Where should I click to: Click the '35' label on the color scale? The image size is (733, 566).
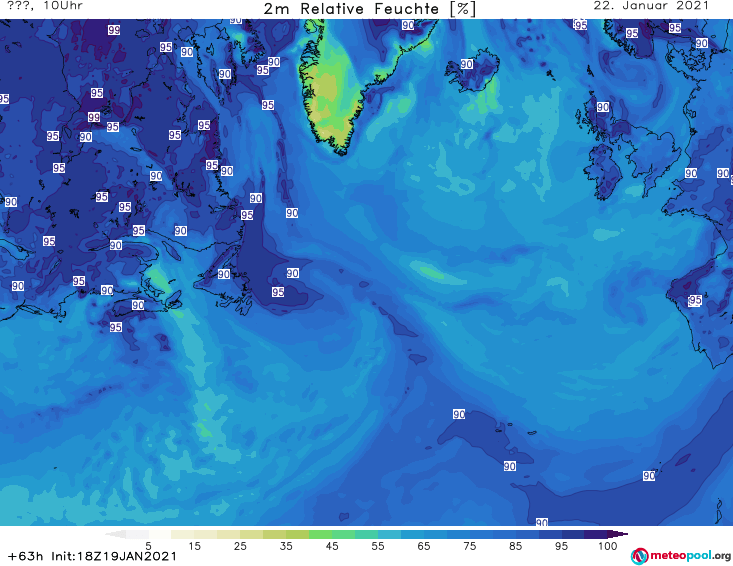pyautogui.click(x=286, y=546)
